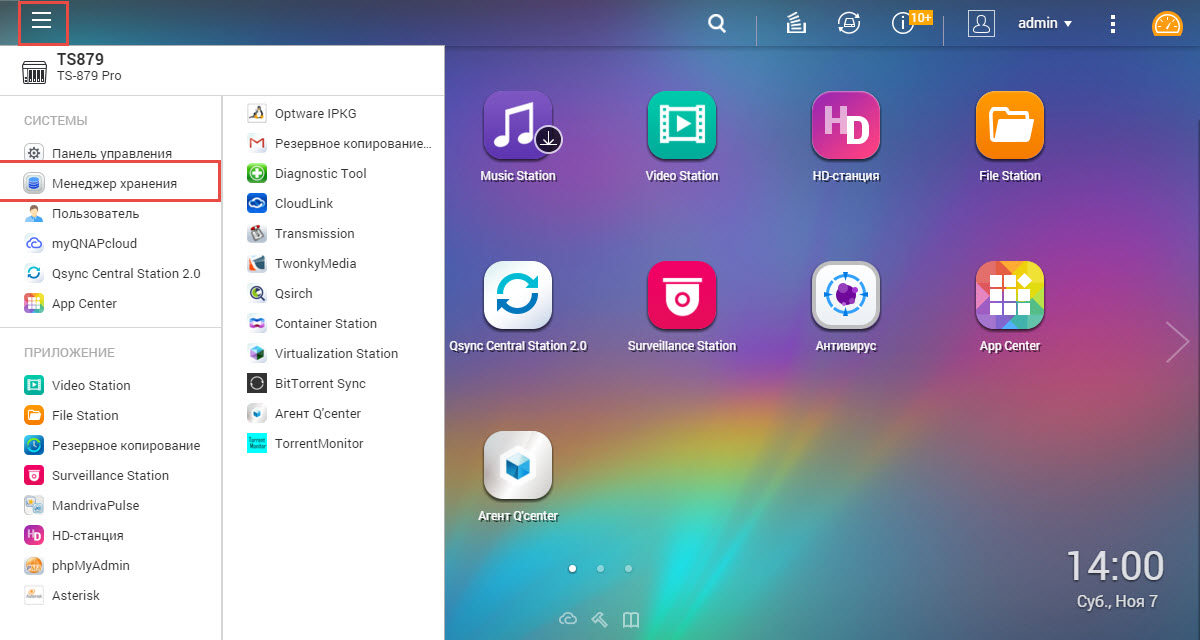Go to next desktop page arrow

tap(1177, 342)
